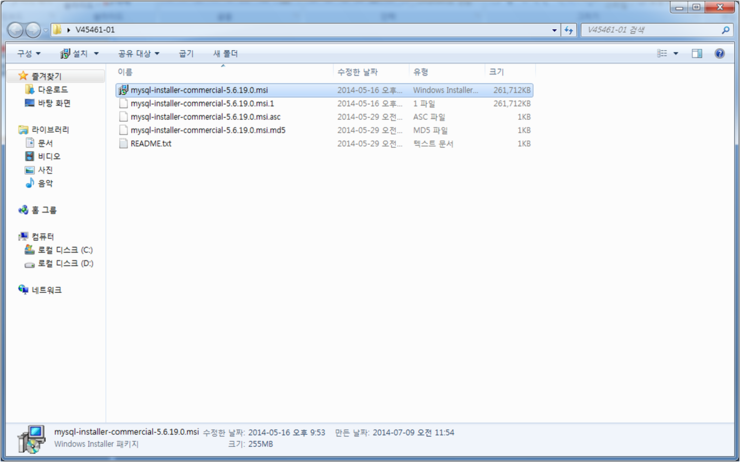
Task: Open the 구성 dropdown menu
Action: (29, 53)
